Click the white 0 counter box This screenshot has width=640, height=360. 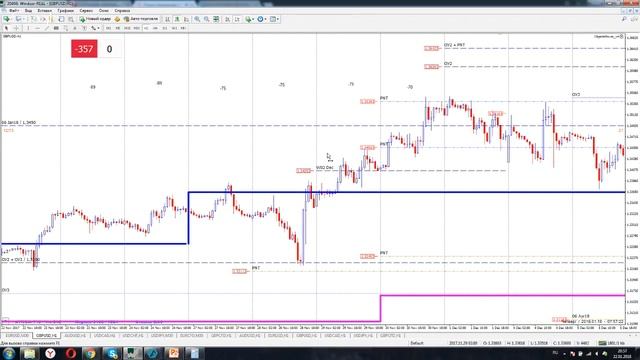point(109,49)
